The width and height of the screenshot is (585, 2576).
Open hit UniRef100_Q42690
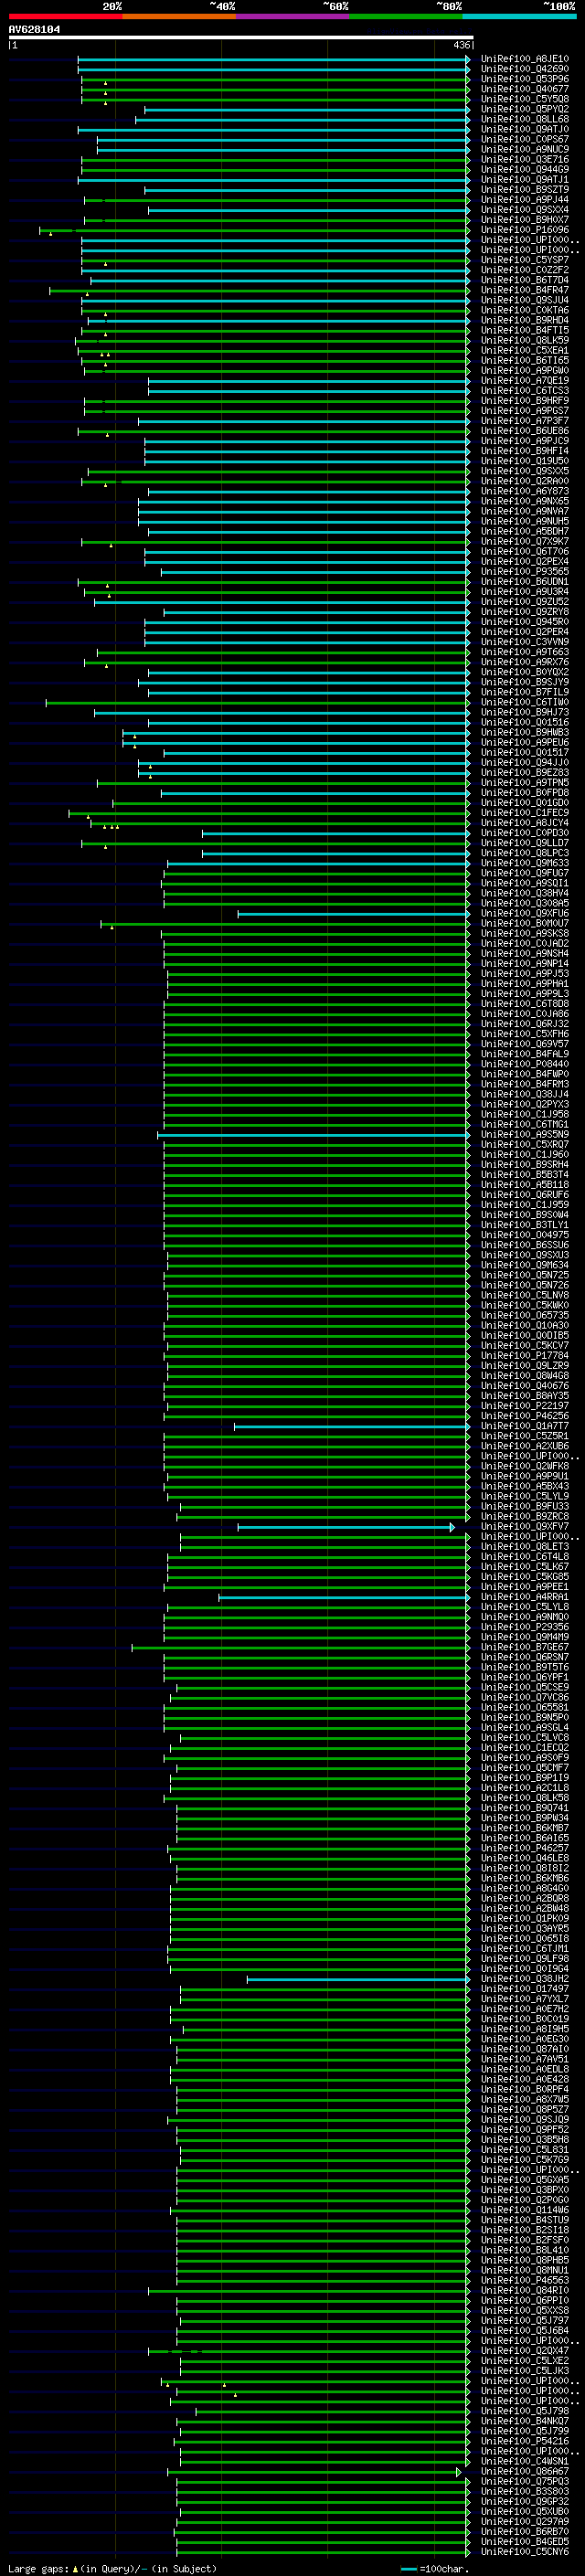click(525, 69)
